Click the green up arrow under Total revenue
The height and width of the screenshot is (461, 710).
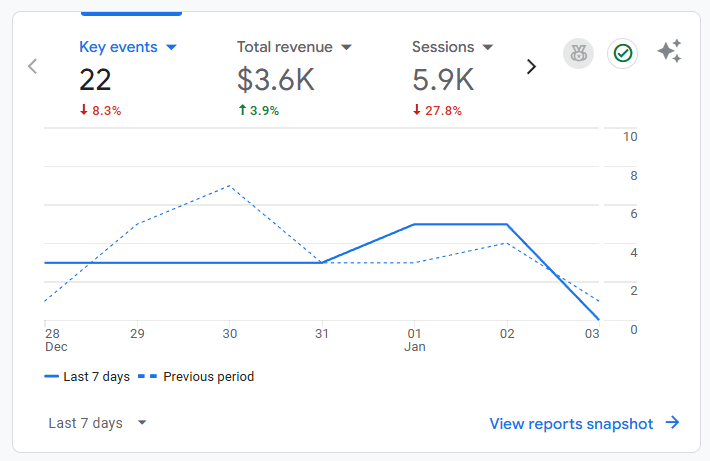242,111
